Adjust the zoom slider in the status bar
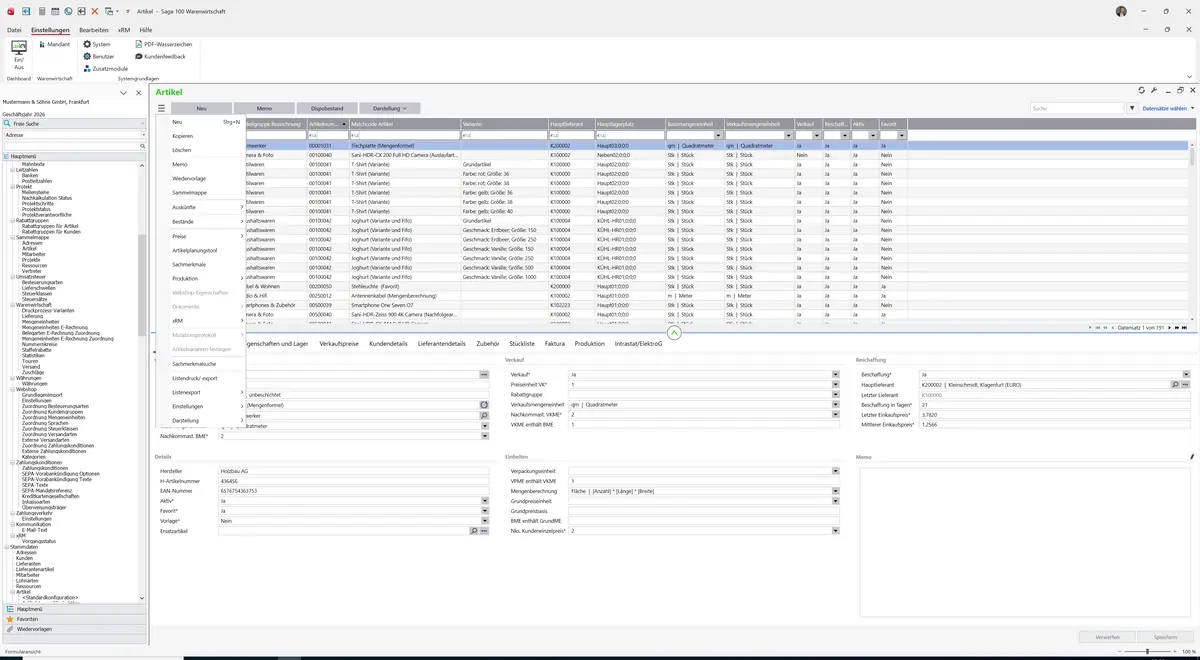This screenshot has width=1200, height=660. click(x=1147, y=652)
